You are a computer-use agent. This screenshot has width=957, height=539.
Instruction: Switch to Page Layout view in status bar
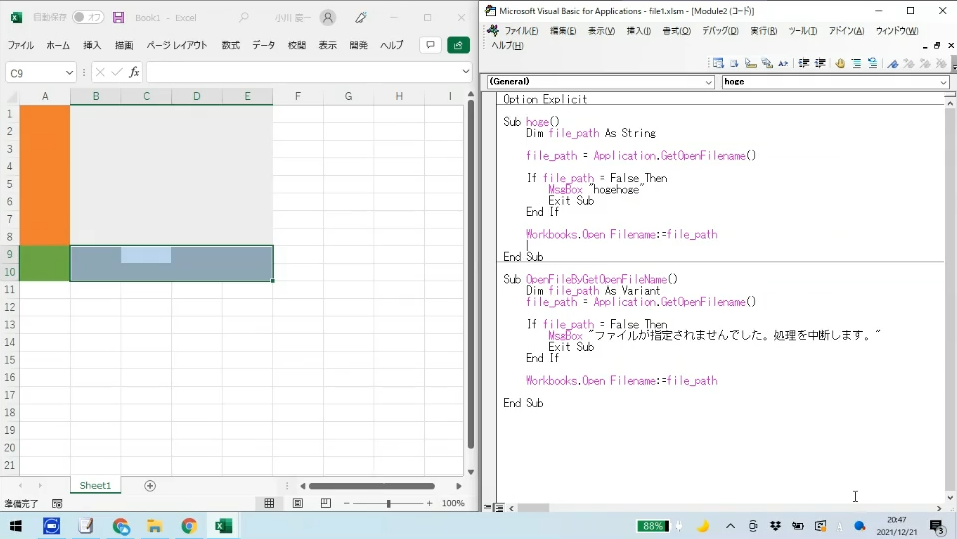(x=298, y=503)
